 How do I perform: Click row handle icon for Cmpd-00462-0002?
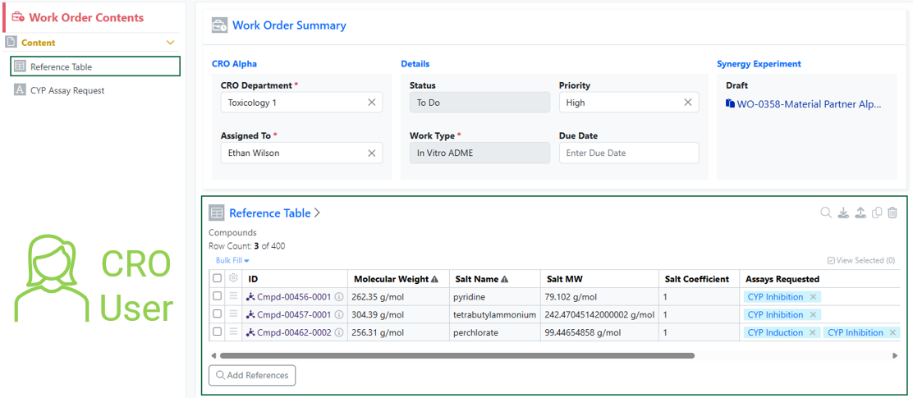point(233,332)
